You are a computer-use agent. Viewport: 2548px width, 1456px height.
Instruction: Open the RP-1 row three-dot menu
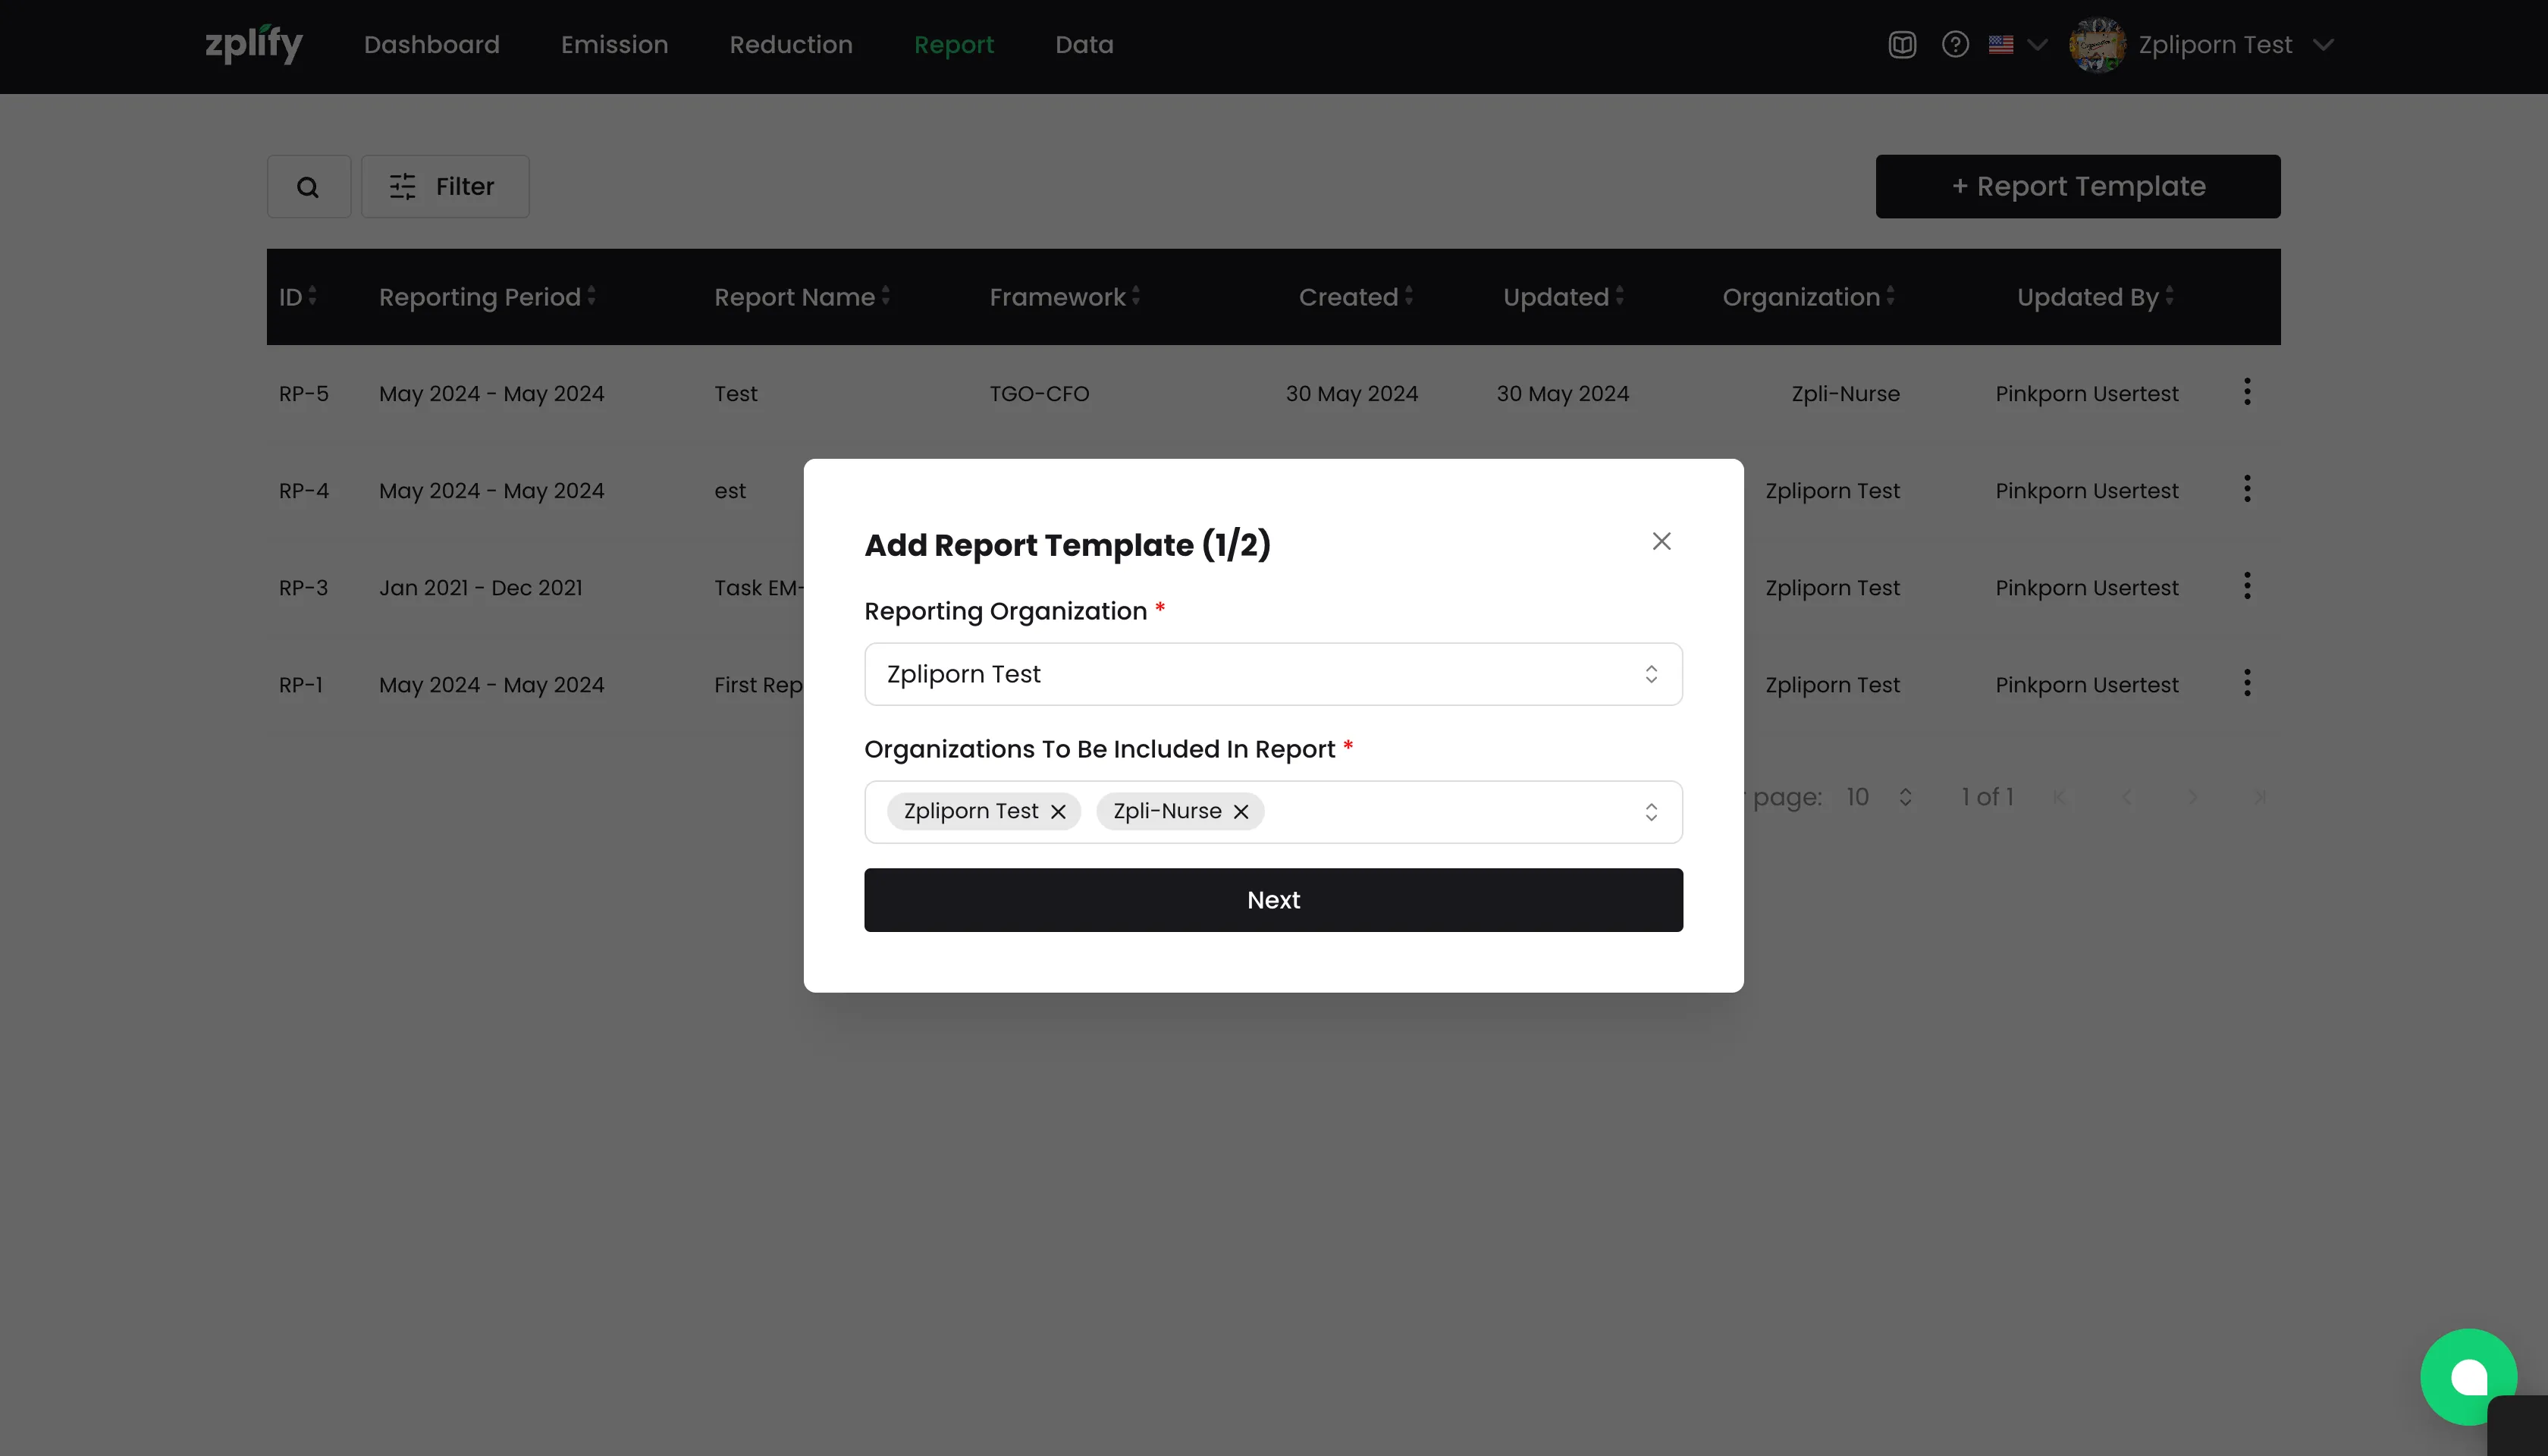pyautogui.click(x=2247, y=684)
